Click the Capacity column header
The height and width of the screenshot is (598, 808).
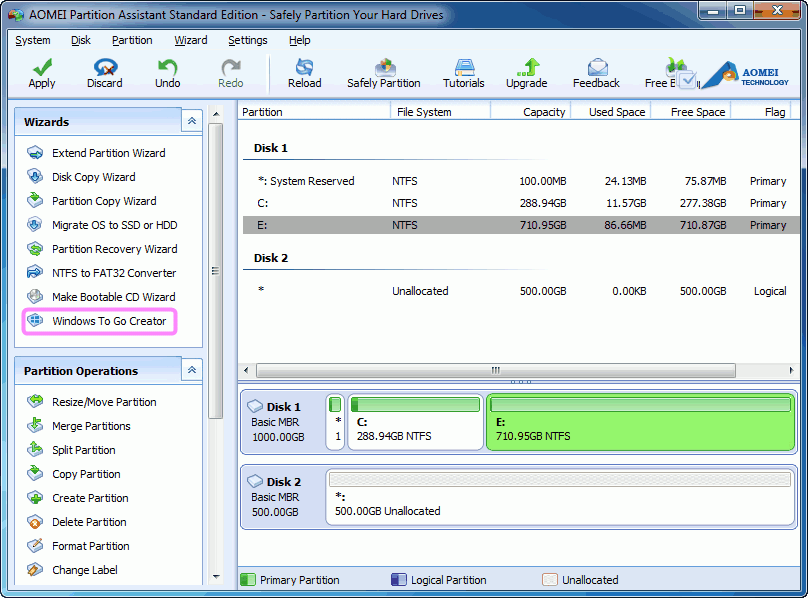coord(531,112)
